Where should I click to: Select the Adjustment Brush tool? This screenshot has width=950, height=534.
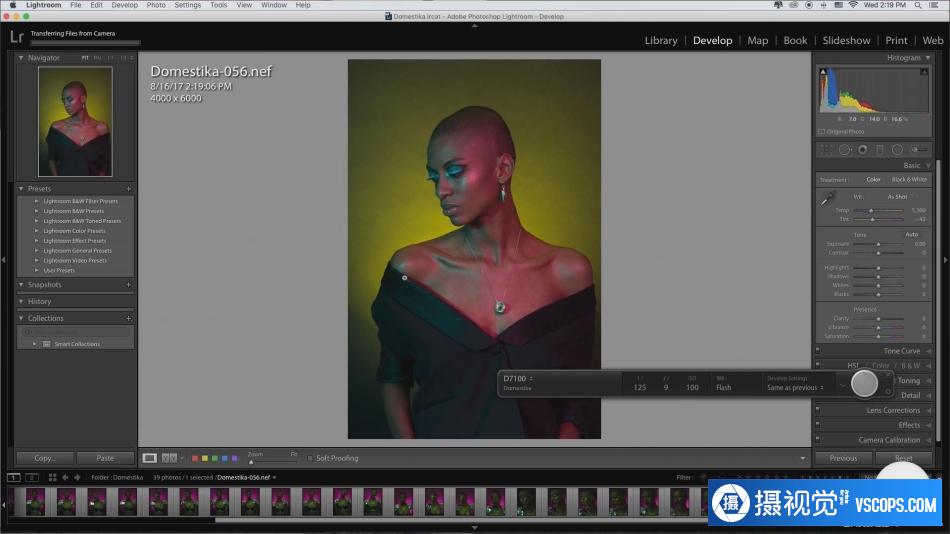[x=919, y=149]
